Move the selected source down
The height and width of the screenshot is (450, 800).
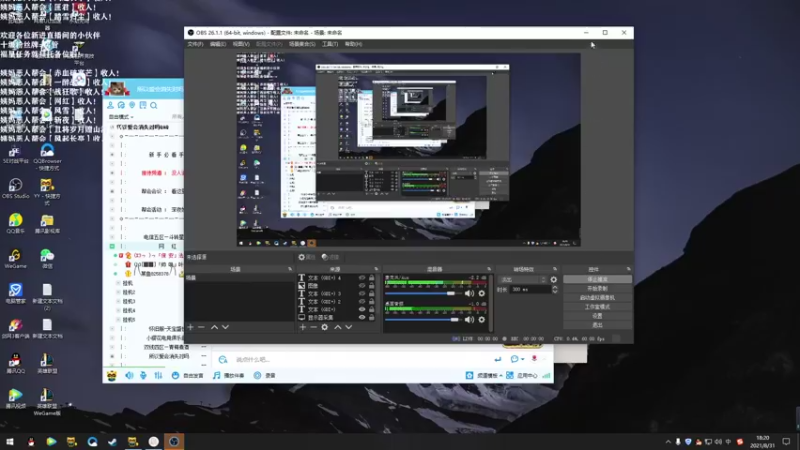pyautogui.click(x=348, y=327)
